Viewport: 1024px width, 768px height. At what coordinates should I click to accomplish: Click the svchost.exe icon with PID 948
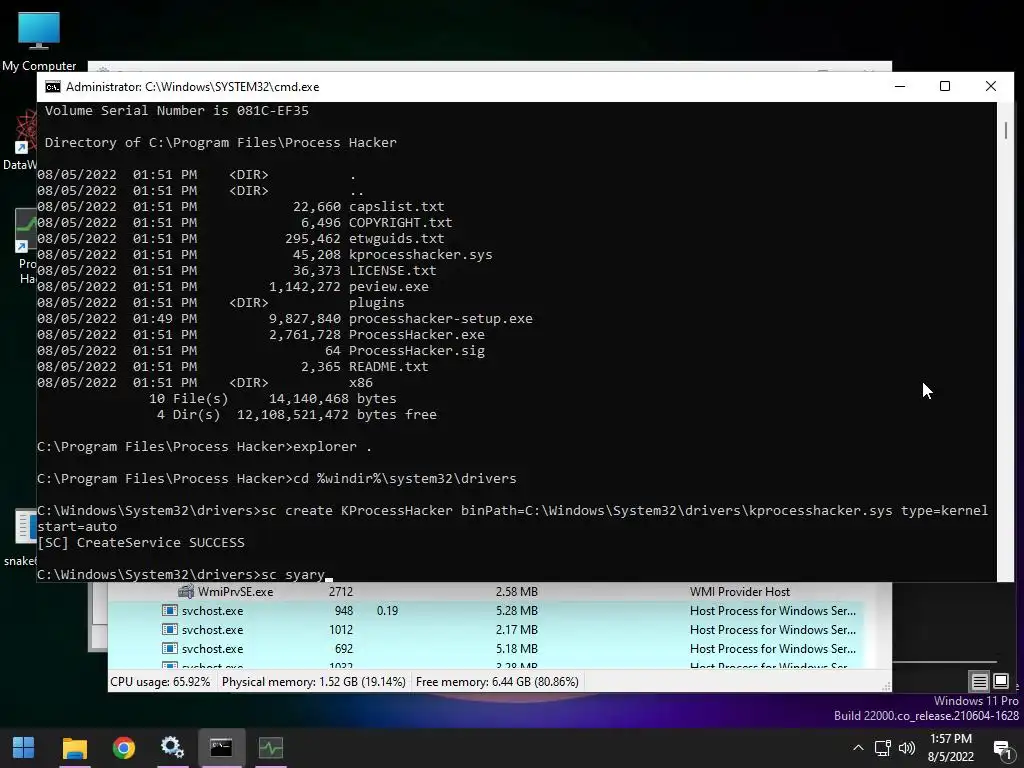pos(170,611)
